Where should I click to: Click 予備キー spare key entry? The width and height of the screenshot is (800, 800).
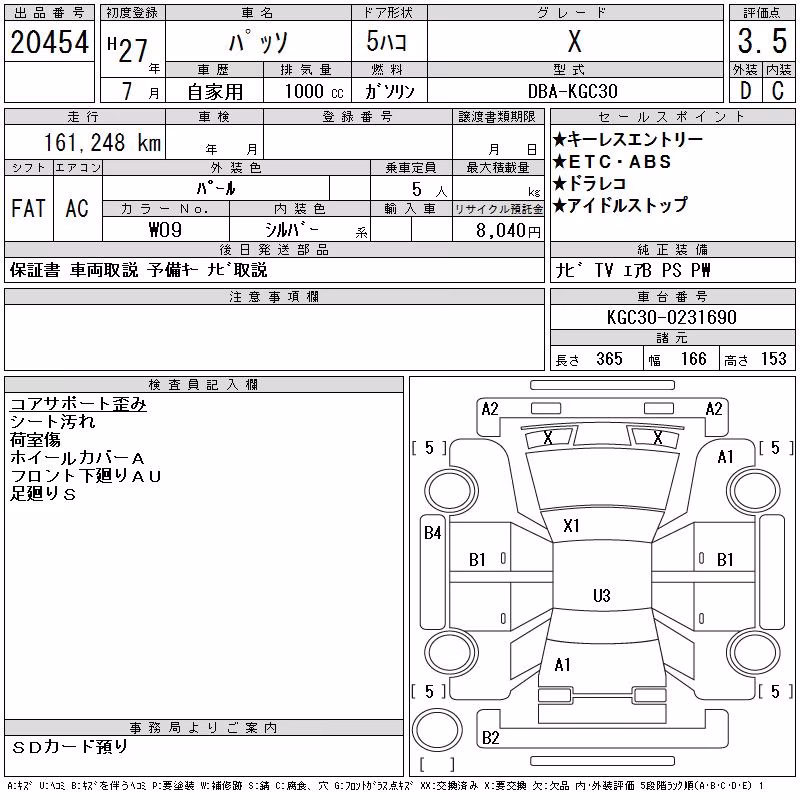pyautogui.click(x=173, y=270)
